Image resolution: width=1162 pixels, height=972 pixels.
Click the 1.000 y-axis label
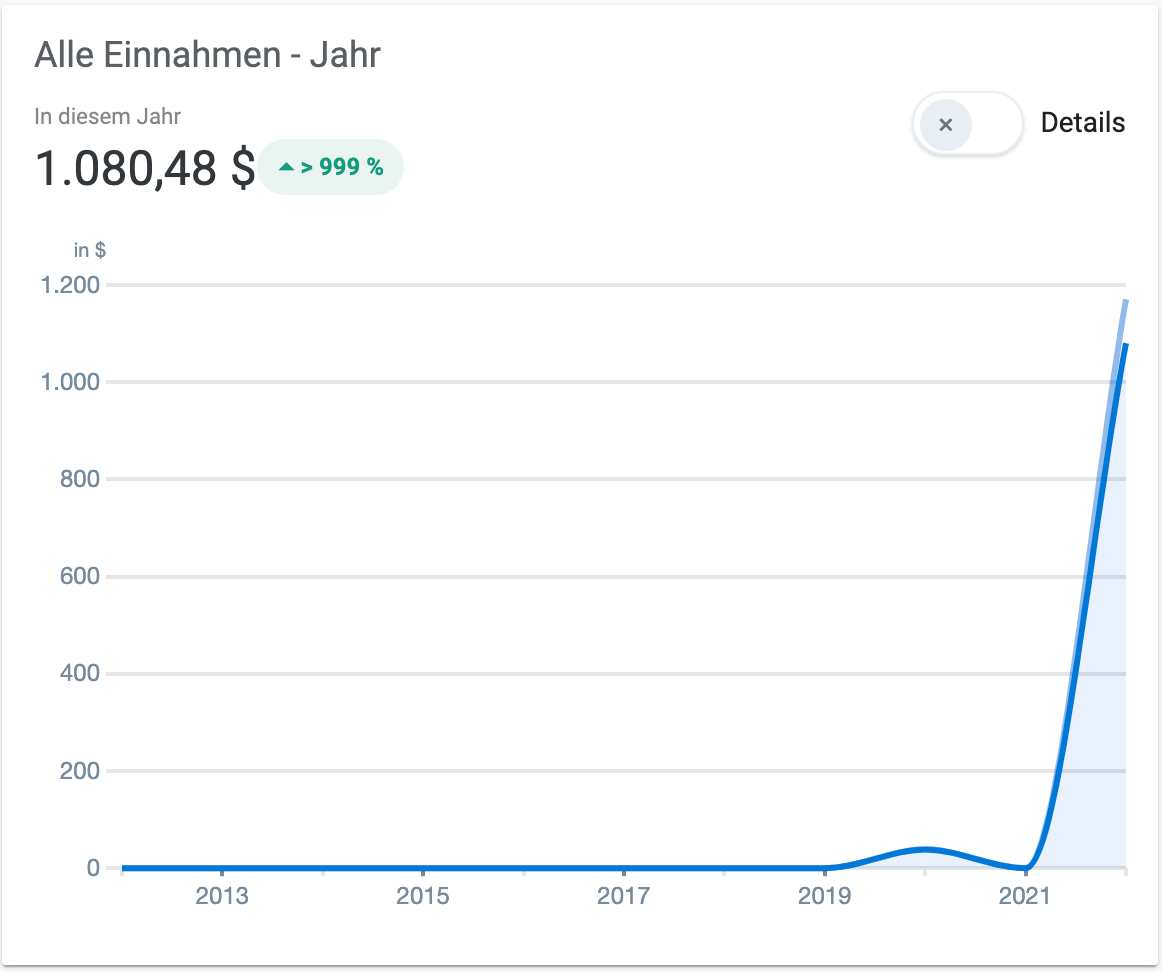70,382
